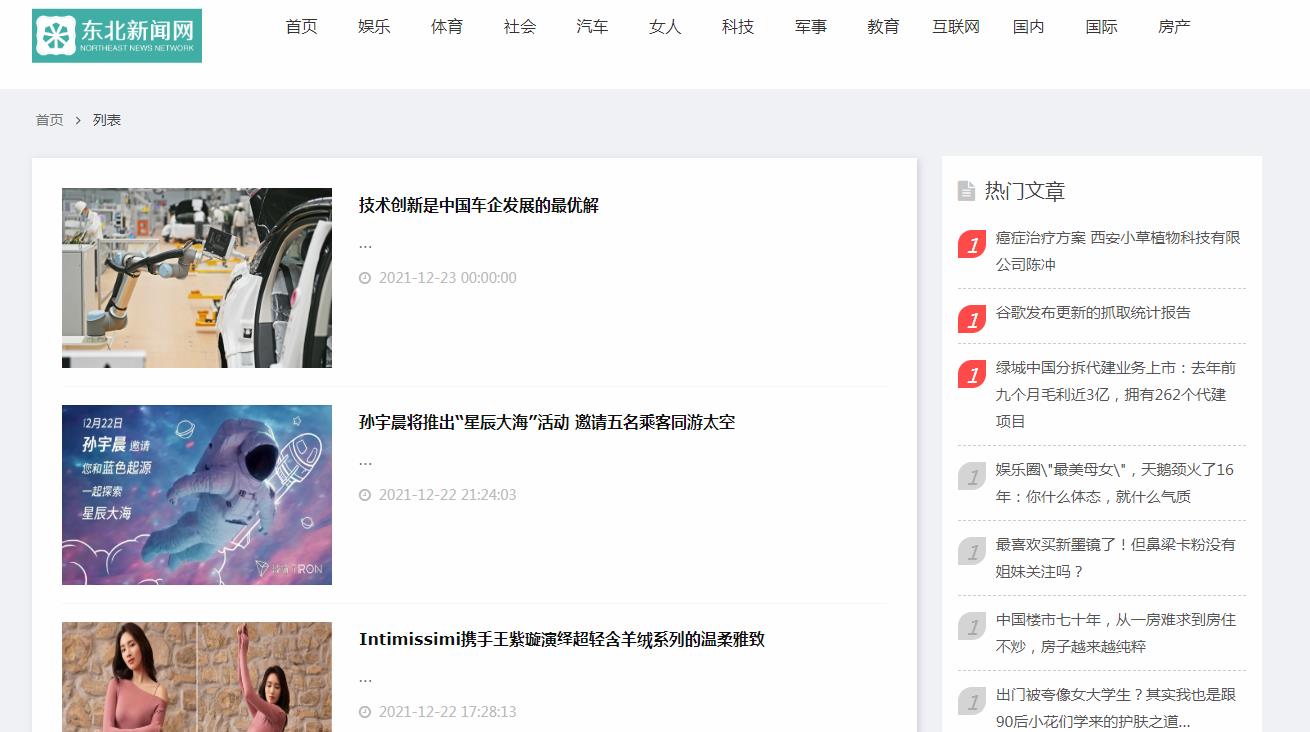Click the gray rank badge beside 娱乐圈
Screen dimensions: 1310x732
pos(972,477)
